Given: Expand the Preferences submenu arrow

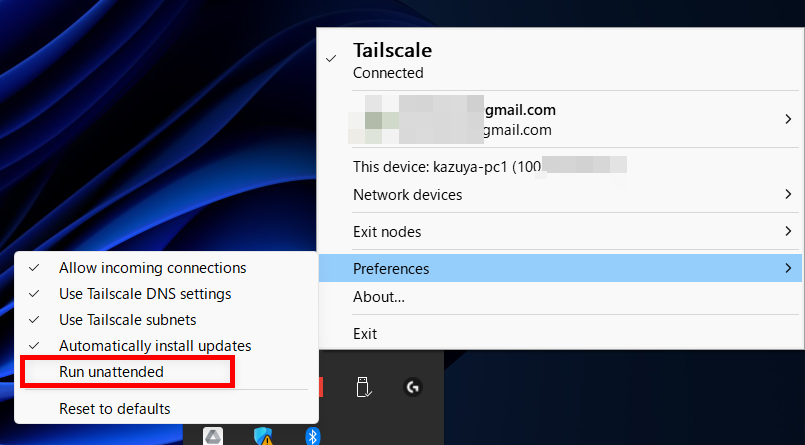Looking at the screenshot, I should [x=788, y=268].
